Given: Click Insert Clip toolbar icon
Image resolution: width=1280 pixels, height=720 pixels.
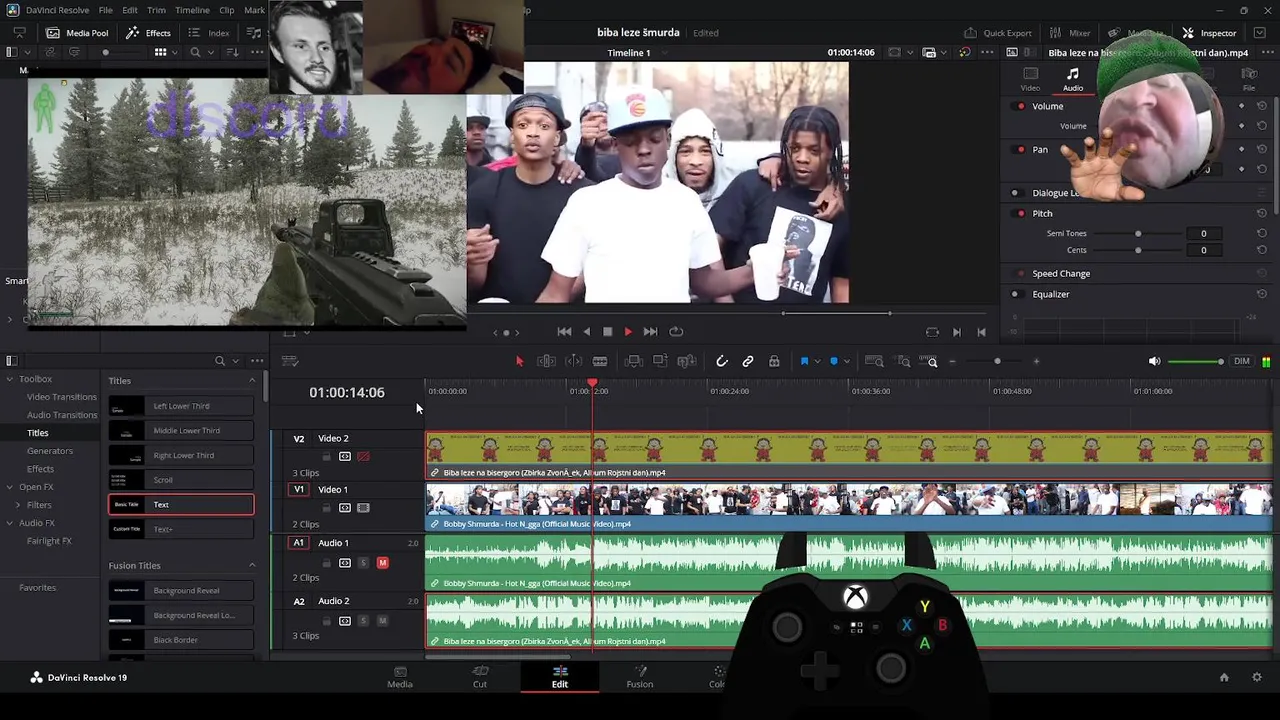Looking at the screenshot, I should 633,361.
